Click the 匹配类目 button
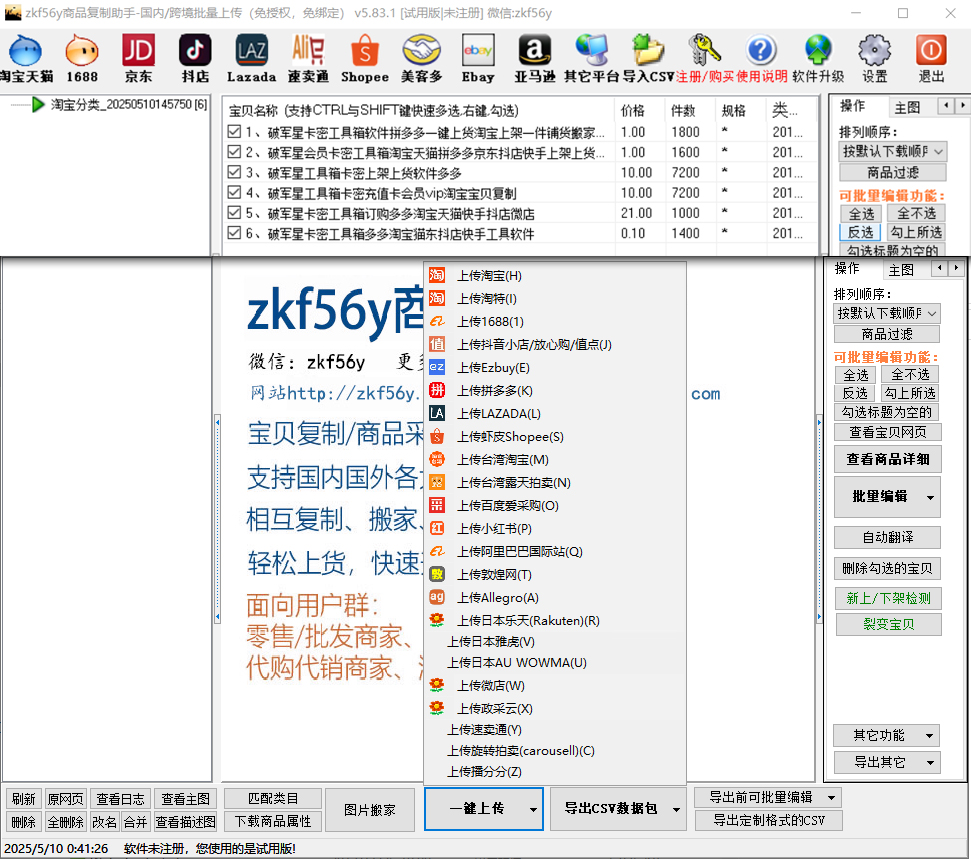The height and width of the screenshot is (859, 971). tap(273, 798)
